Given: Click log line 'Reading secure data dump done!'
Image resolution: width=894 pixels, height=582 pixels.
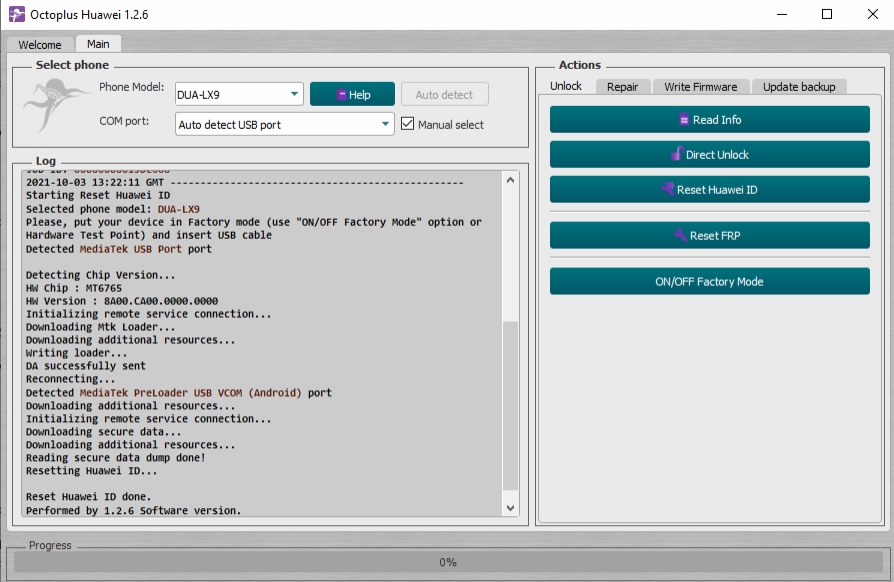Looking at the screenshot, I should coord(115,458).
